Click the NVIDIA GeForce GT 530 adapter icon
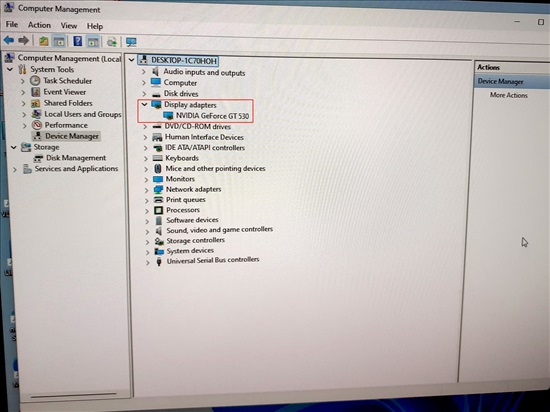The width and height of the screenshot is (550, 412). click(x=168, y=116)
